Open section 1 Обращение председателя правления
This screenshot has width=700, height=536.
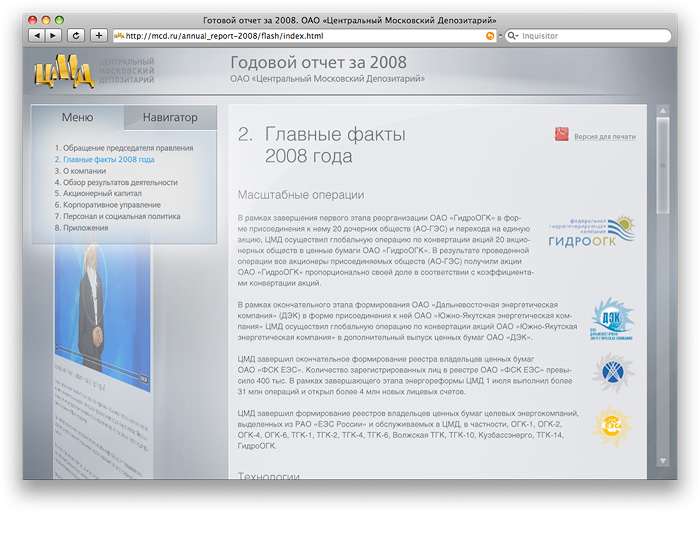(124, 148)
